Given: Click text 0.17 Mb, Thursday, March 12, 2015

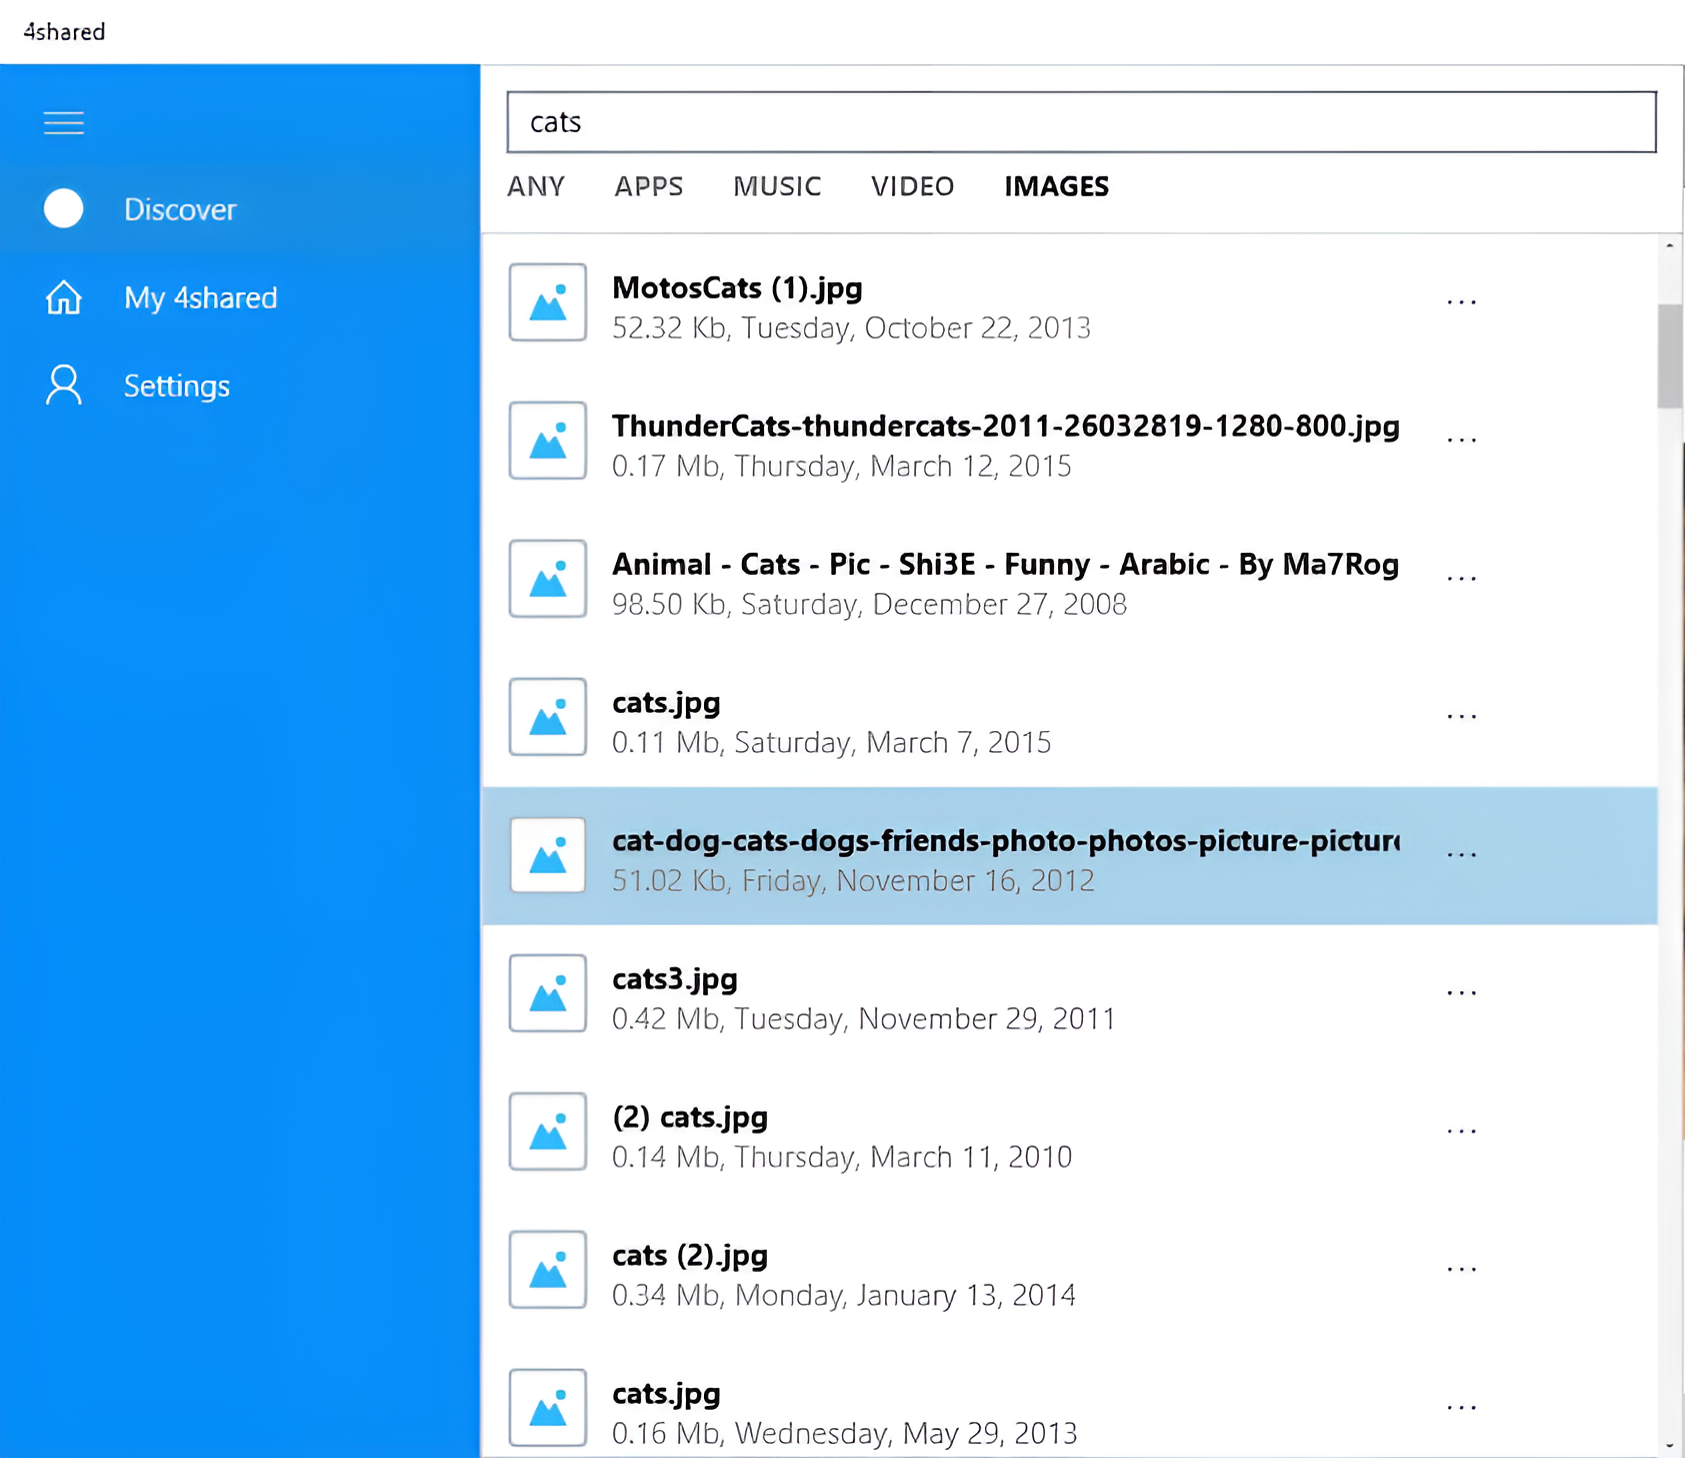Looking at the screenshot, I should (842, 466).
